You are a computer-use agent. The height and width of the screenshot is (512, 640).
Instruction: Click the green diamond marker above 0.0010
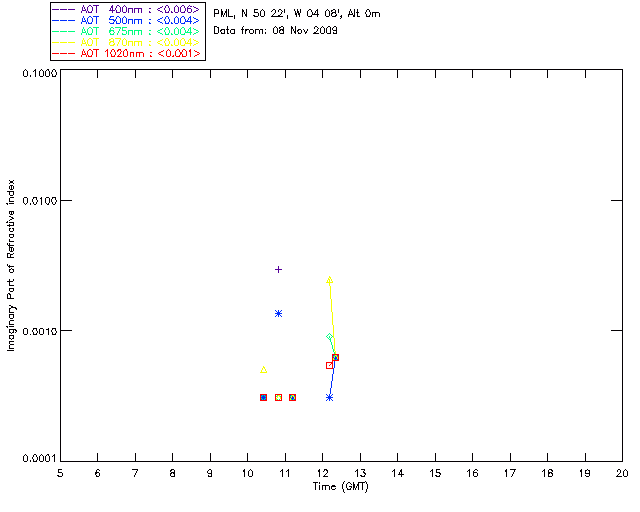(x=329, y=337)
